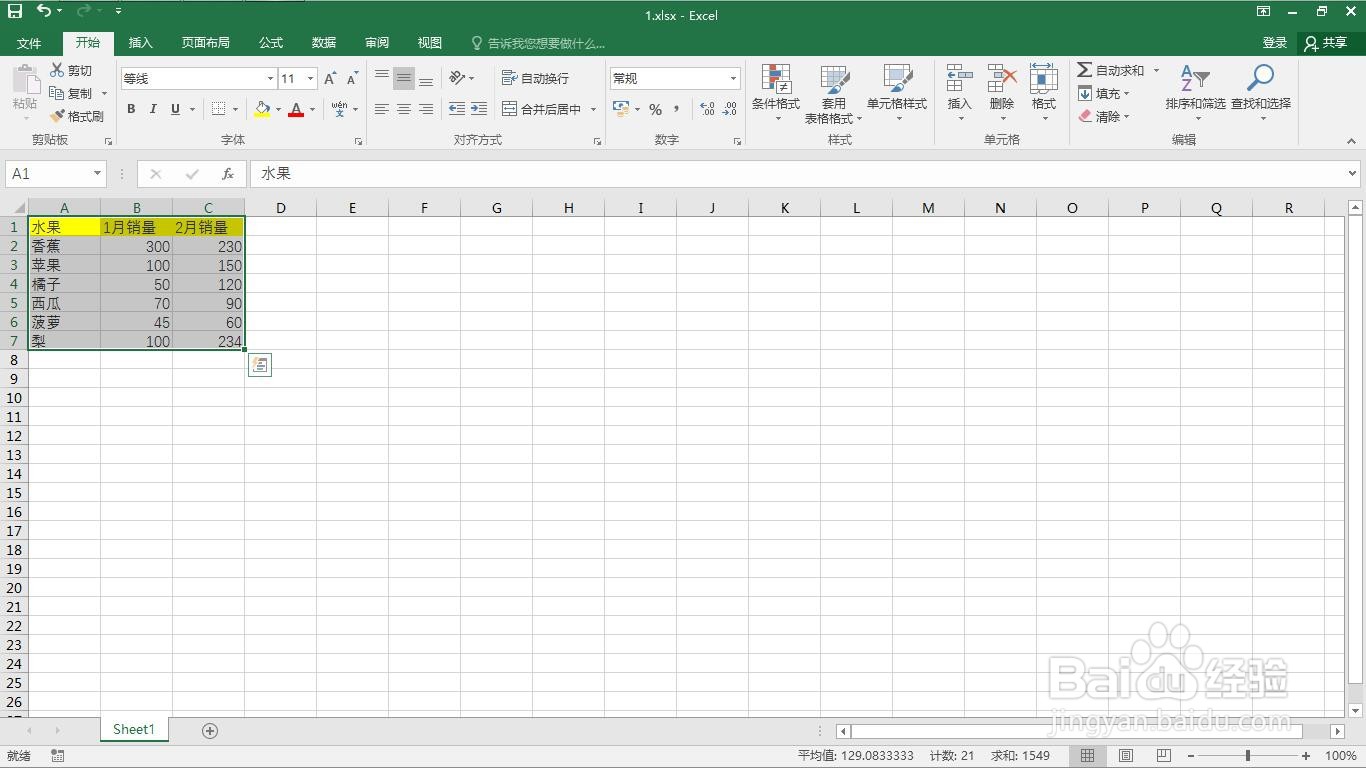The width and height of the screenshot is (1366, 768).
Task: Open the cell borders tool
Action: point(219,109)
